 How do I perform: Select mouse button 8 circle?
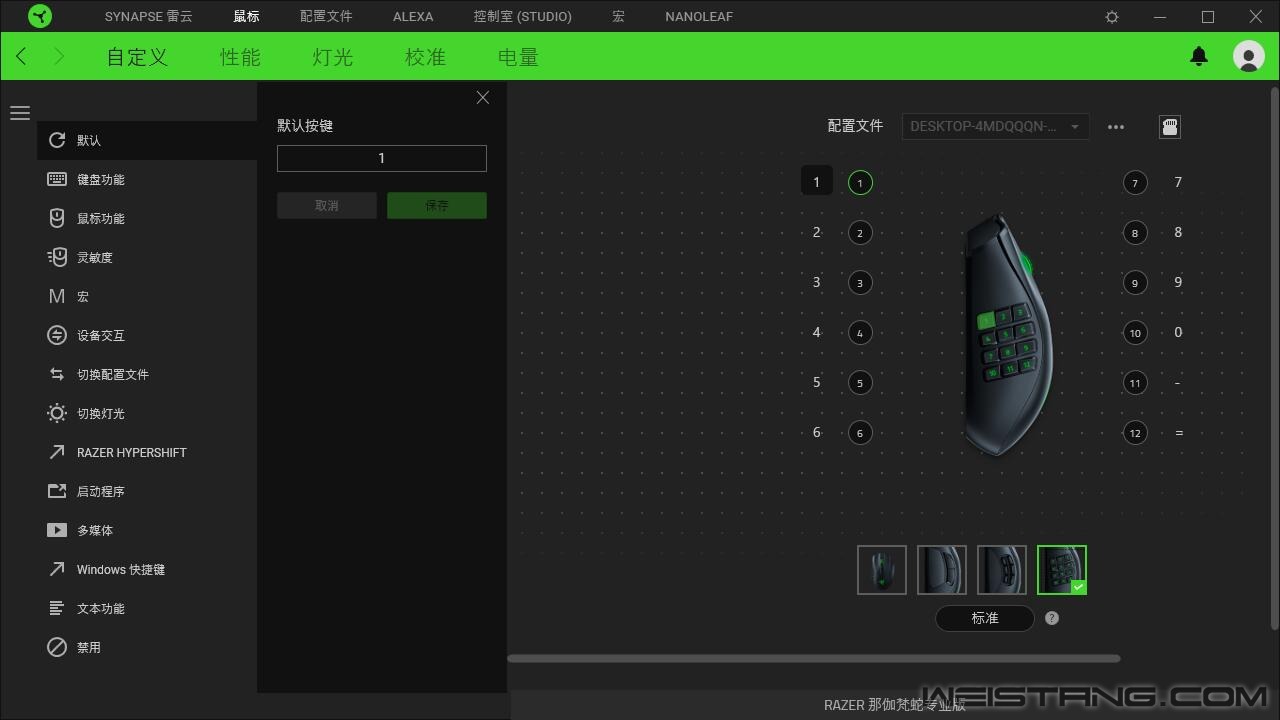(x=1135, y=233)
